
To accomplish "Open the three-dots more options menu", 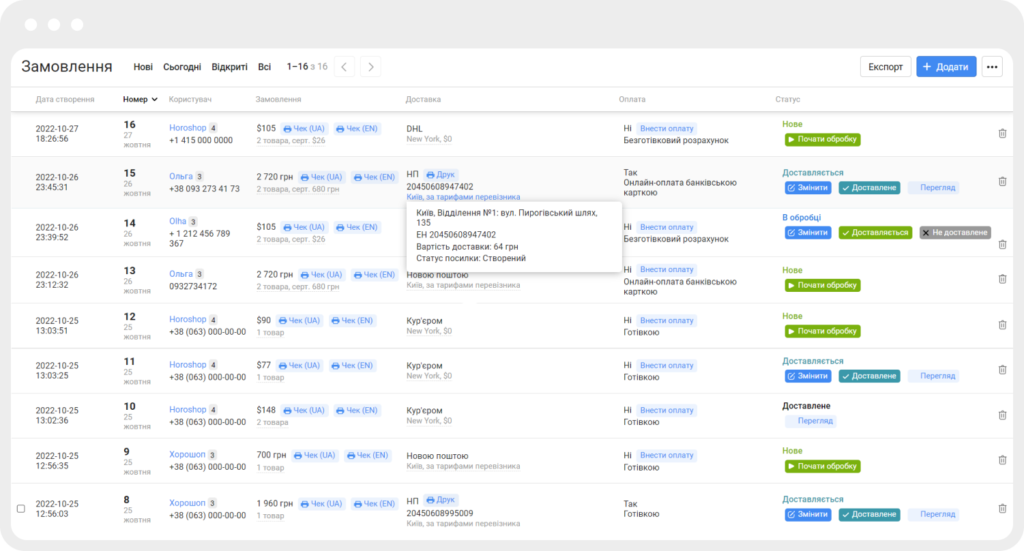I will coord(991,67).
